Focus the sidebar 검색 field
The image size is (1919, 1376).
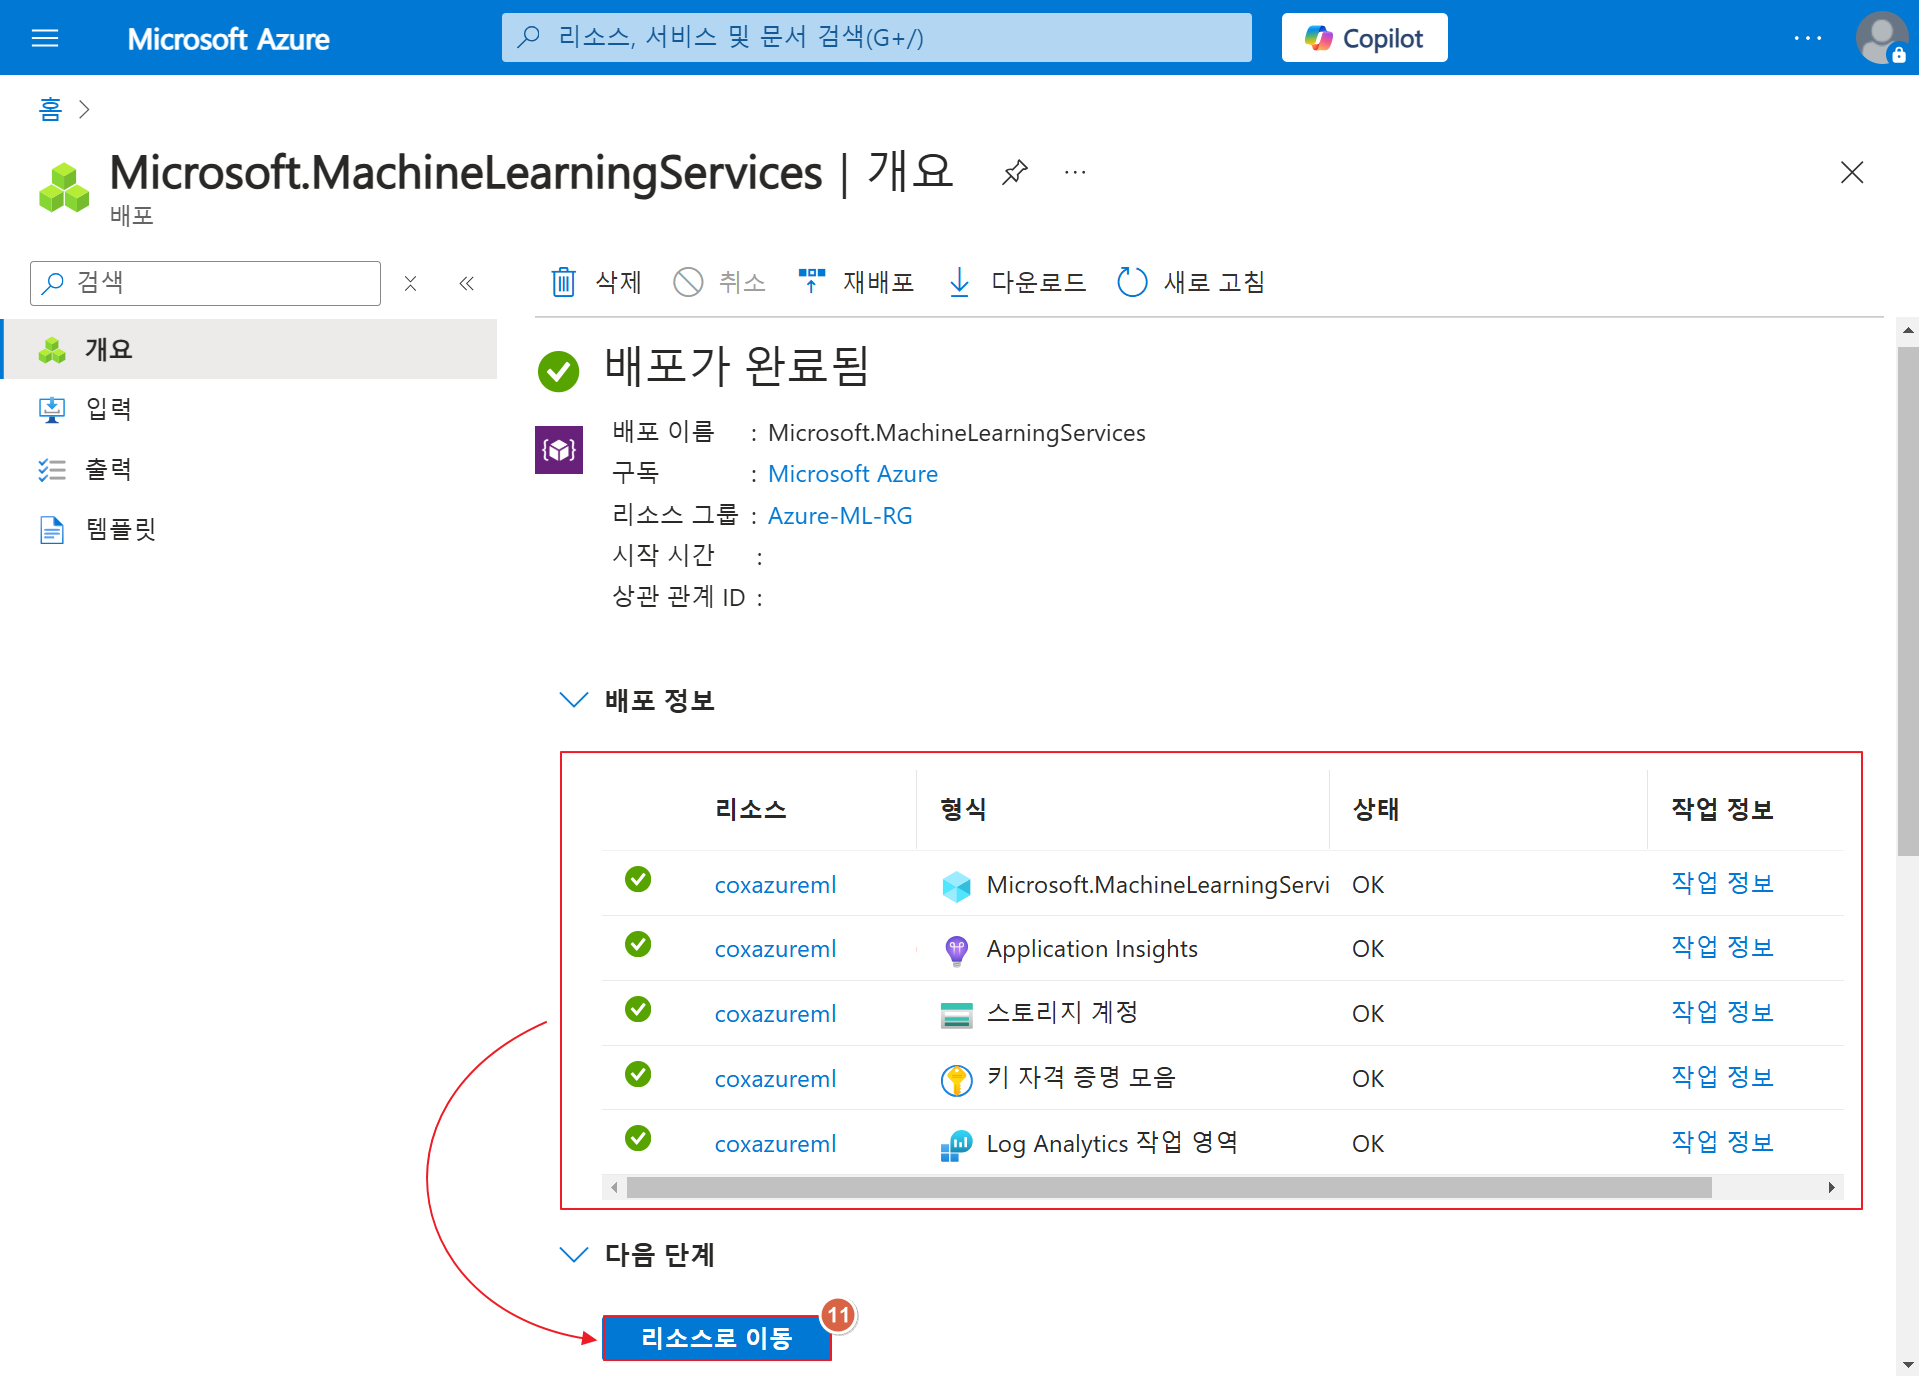(x=205, y=283)
